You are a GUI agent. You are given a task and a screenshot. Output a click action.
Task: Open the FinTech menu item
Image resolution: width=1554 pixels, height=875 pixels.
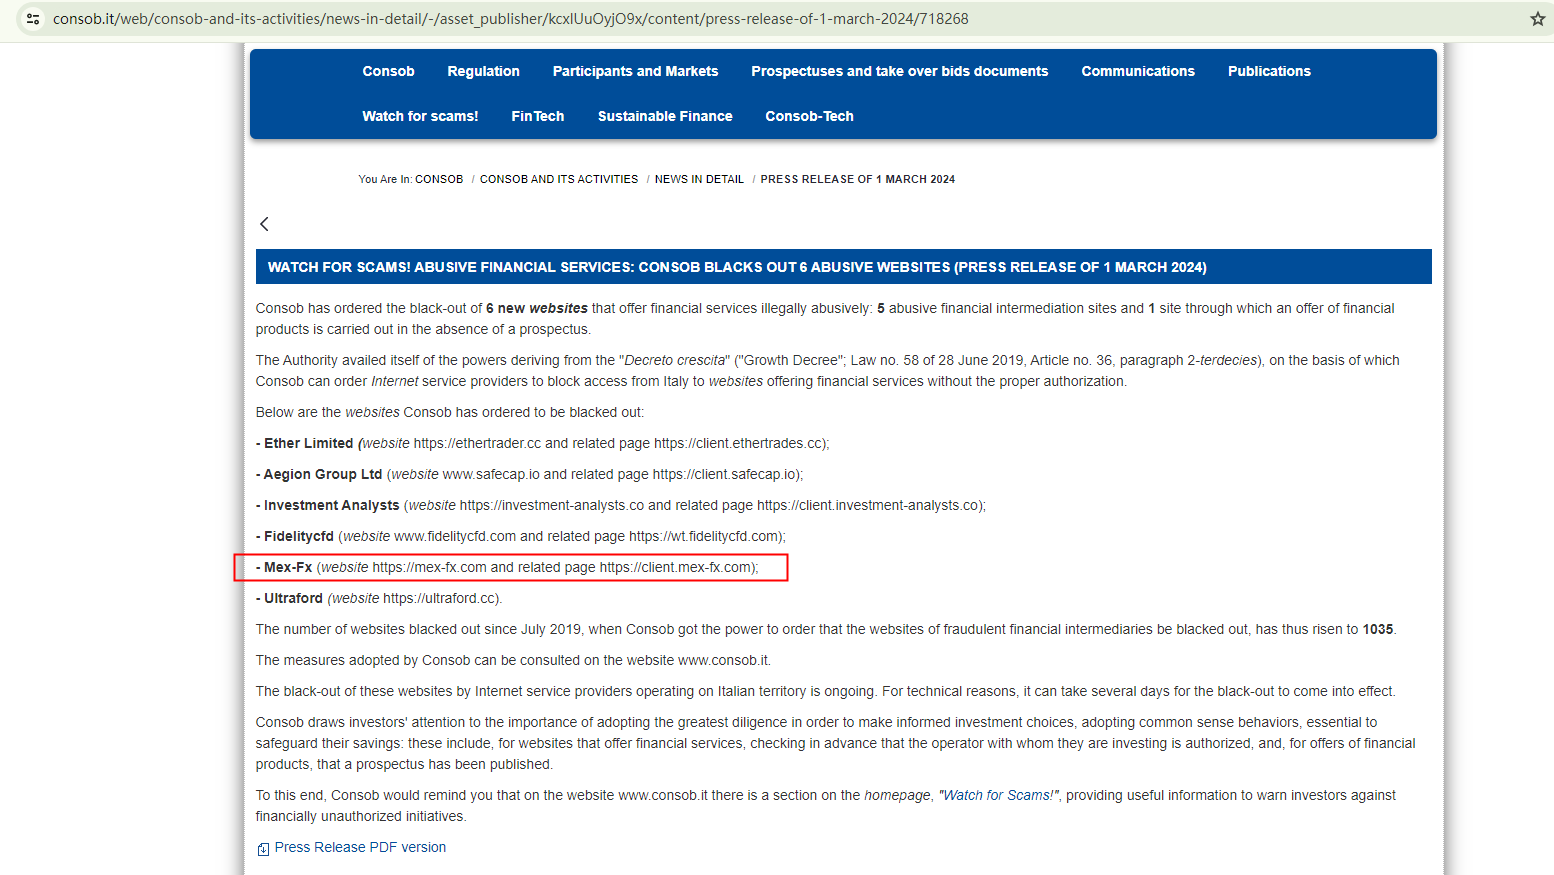[x=538, y=116]
